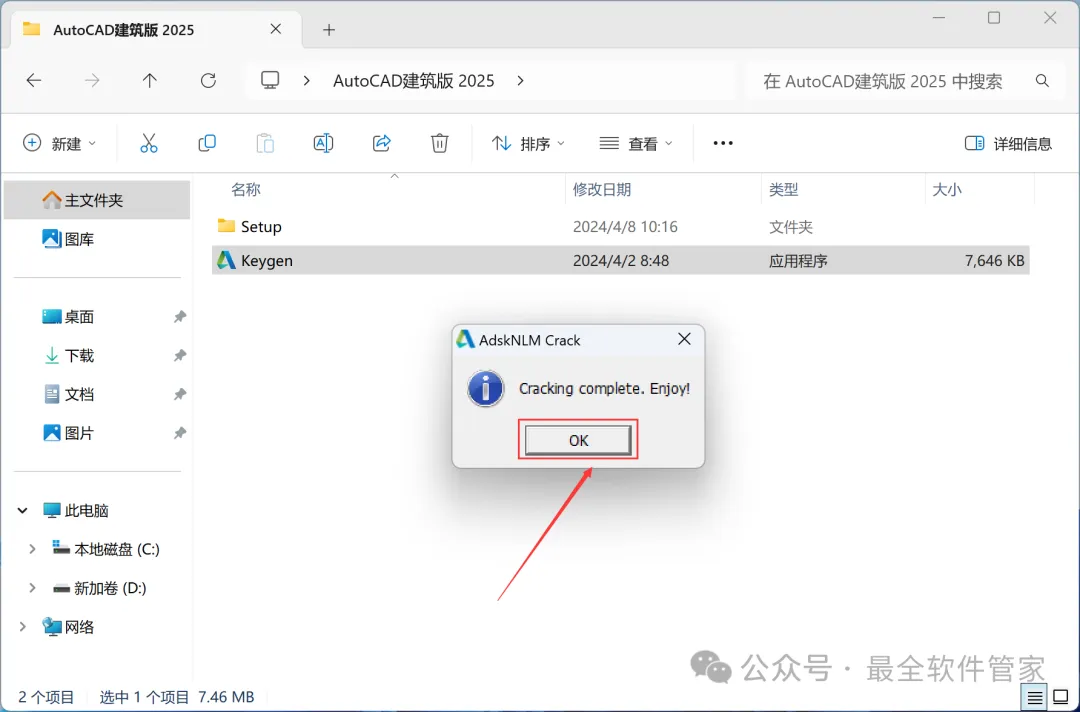Go up one folder level
Viewport: 1080px width, 712px height.
point(149,81)
